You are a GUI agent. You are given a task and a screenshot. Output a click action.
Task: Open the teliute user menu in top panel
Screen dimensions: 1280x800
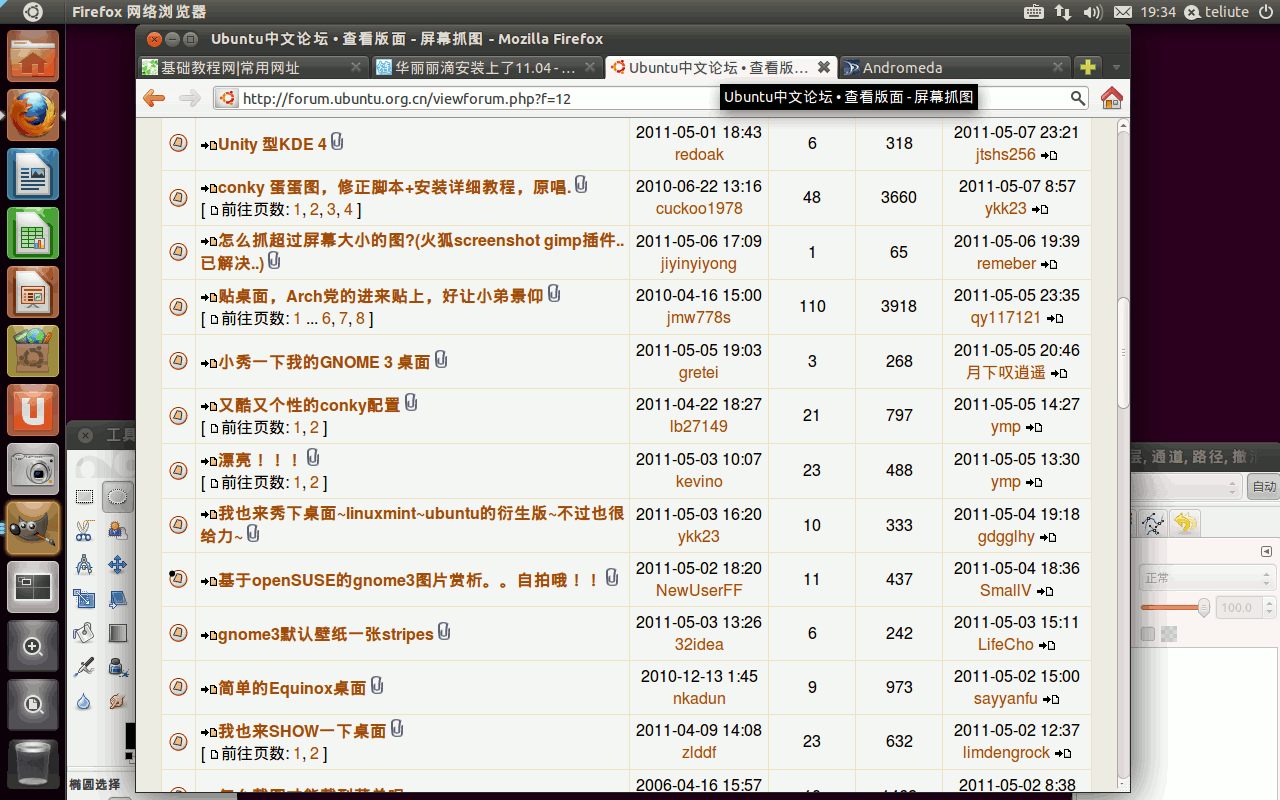1216,12
